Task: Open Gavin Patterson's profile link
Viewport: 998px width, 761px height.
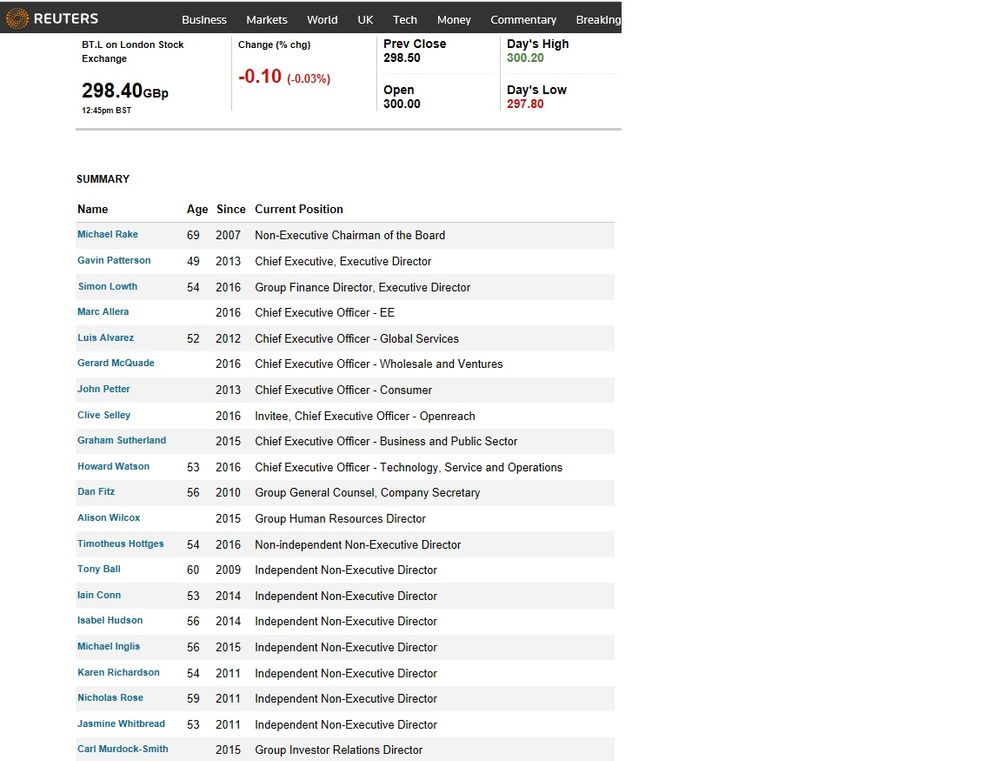Action: 114,261
